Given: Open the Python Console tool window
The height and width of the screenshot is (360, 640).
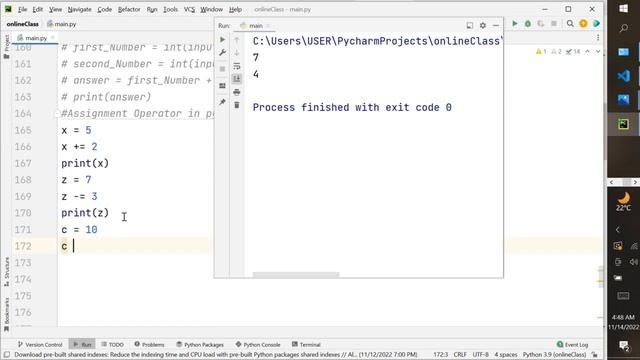Looking at the screenshot, I should click(x=258, y=344).
